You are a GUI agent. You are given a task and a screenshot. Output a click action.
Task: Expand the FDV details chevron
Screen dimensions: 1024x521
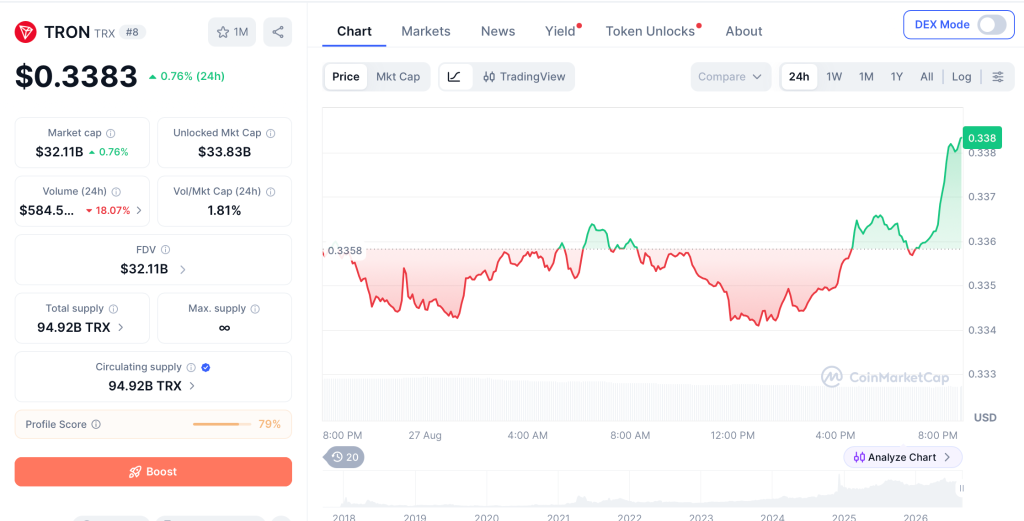(x=182, y=269)
